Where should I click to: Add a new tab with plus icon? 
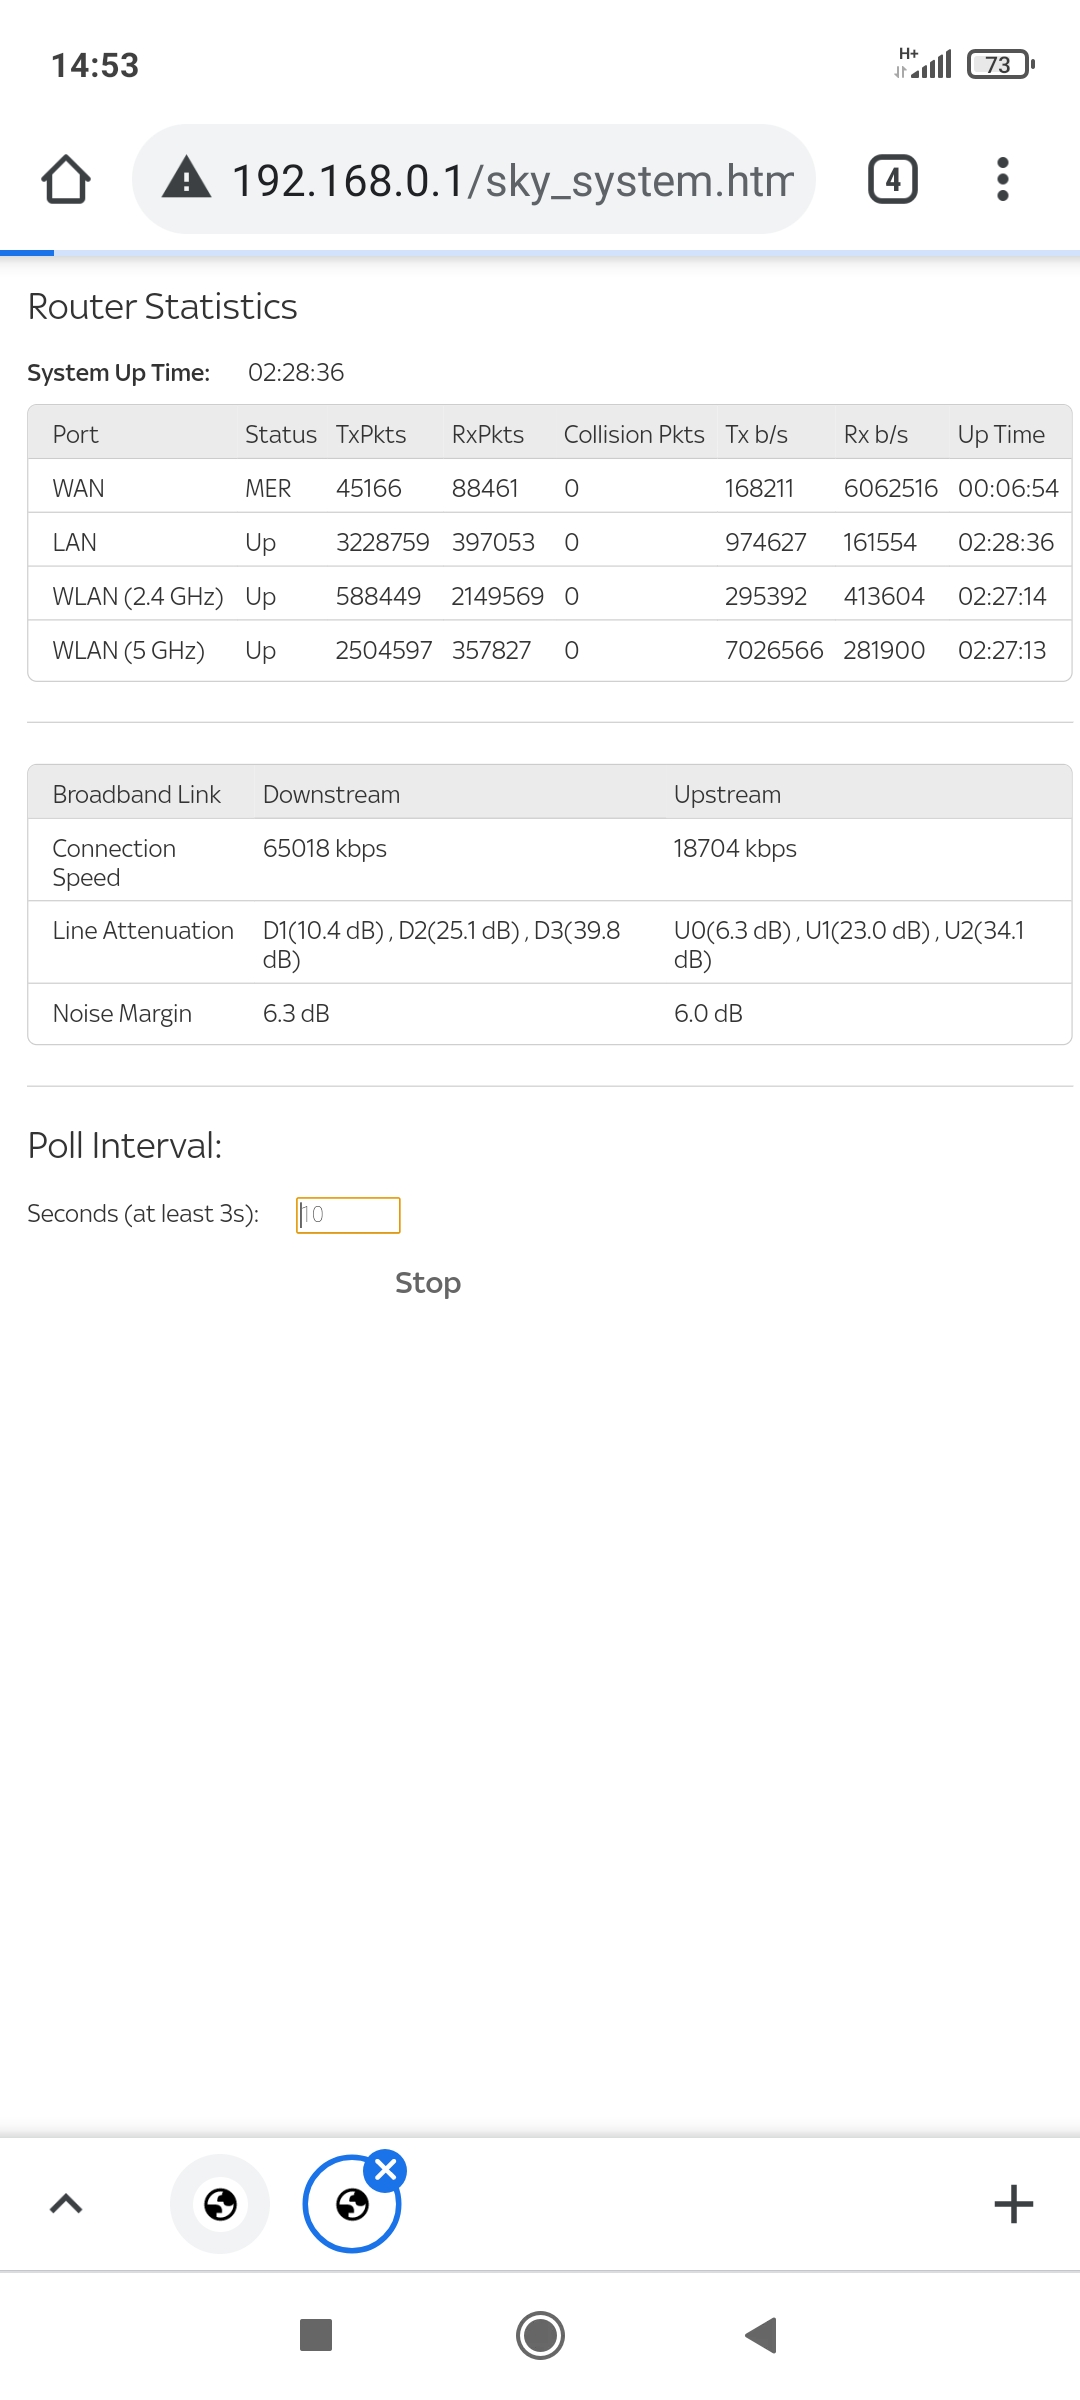1013,2204
